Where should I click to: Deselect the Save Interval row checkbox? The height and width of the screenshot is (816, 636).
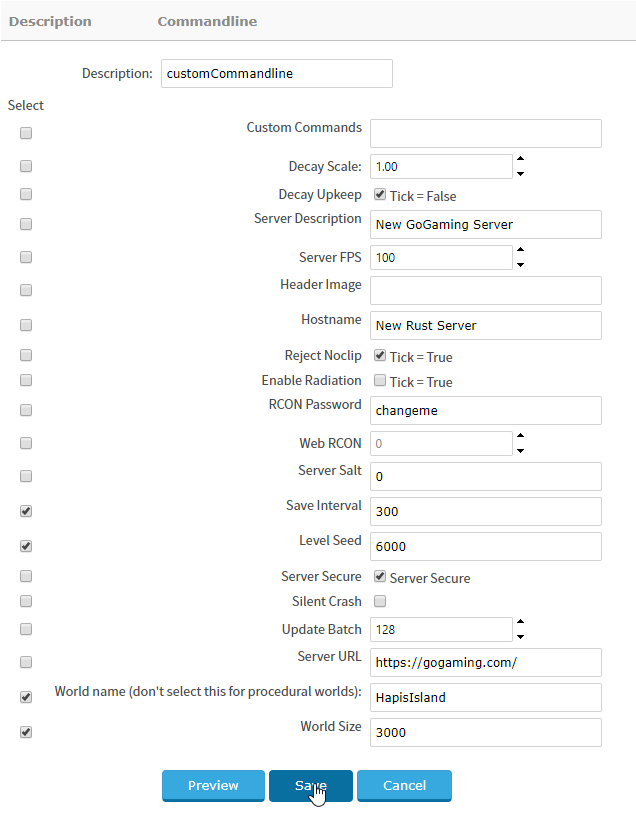26,511
